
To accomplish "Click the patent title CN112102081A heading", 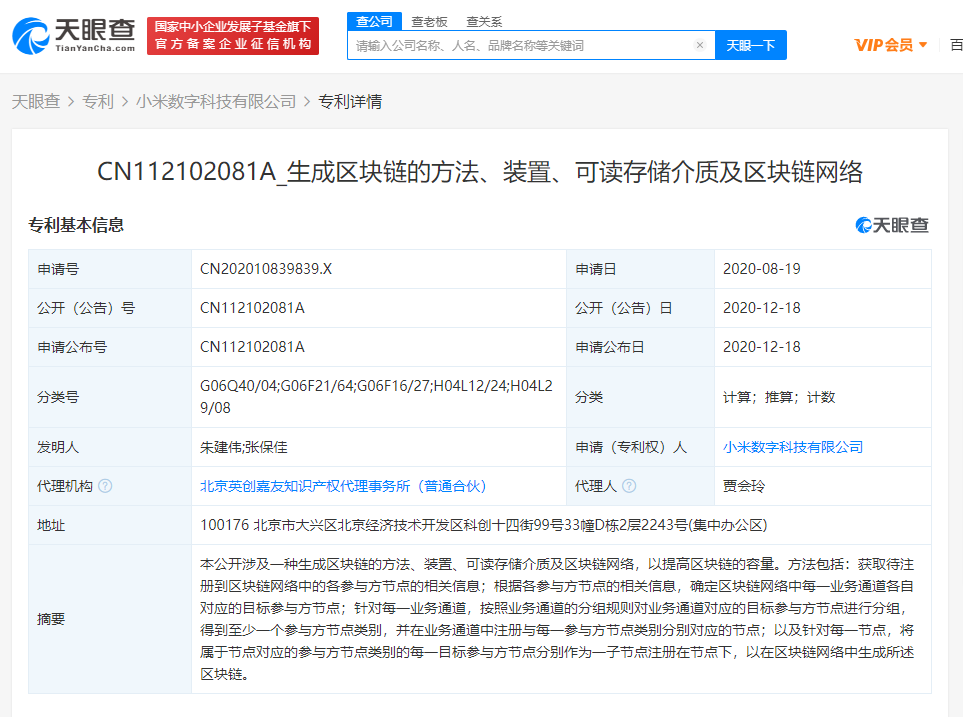I will [480, 172].
